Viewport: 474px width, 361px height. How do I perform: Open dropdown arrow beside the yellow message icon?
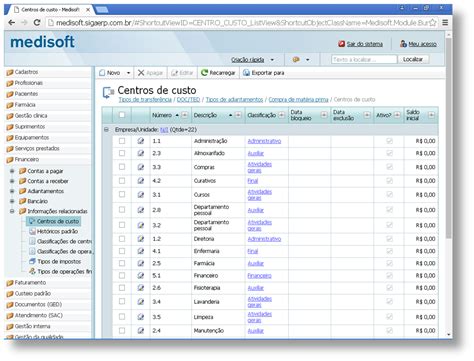click(x=307, y=60)
